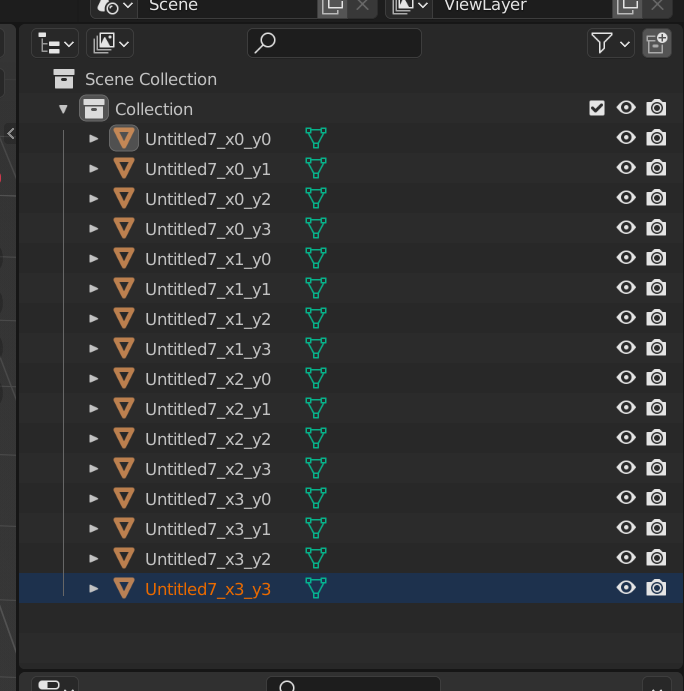
Task: Click mesh data icon for Untitled7_x1_y0
Action: (316, 258)
